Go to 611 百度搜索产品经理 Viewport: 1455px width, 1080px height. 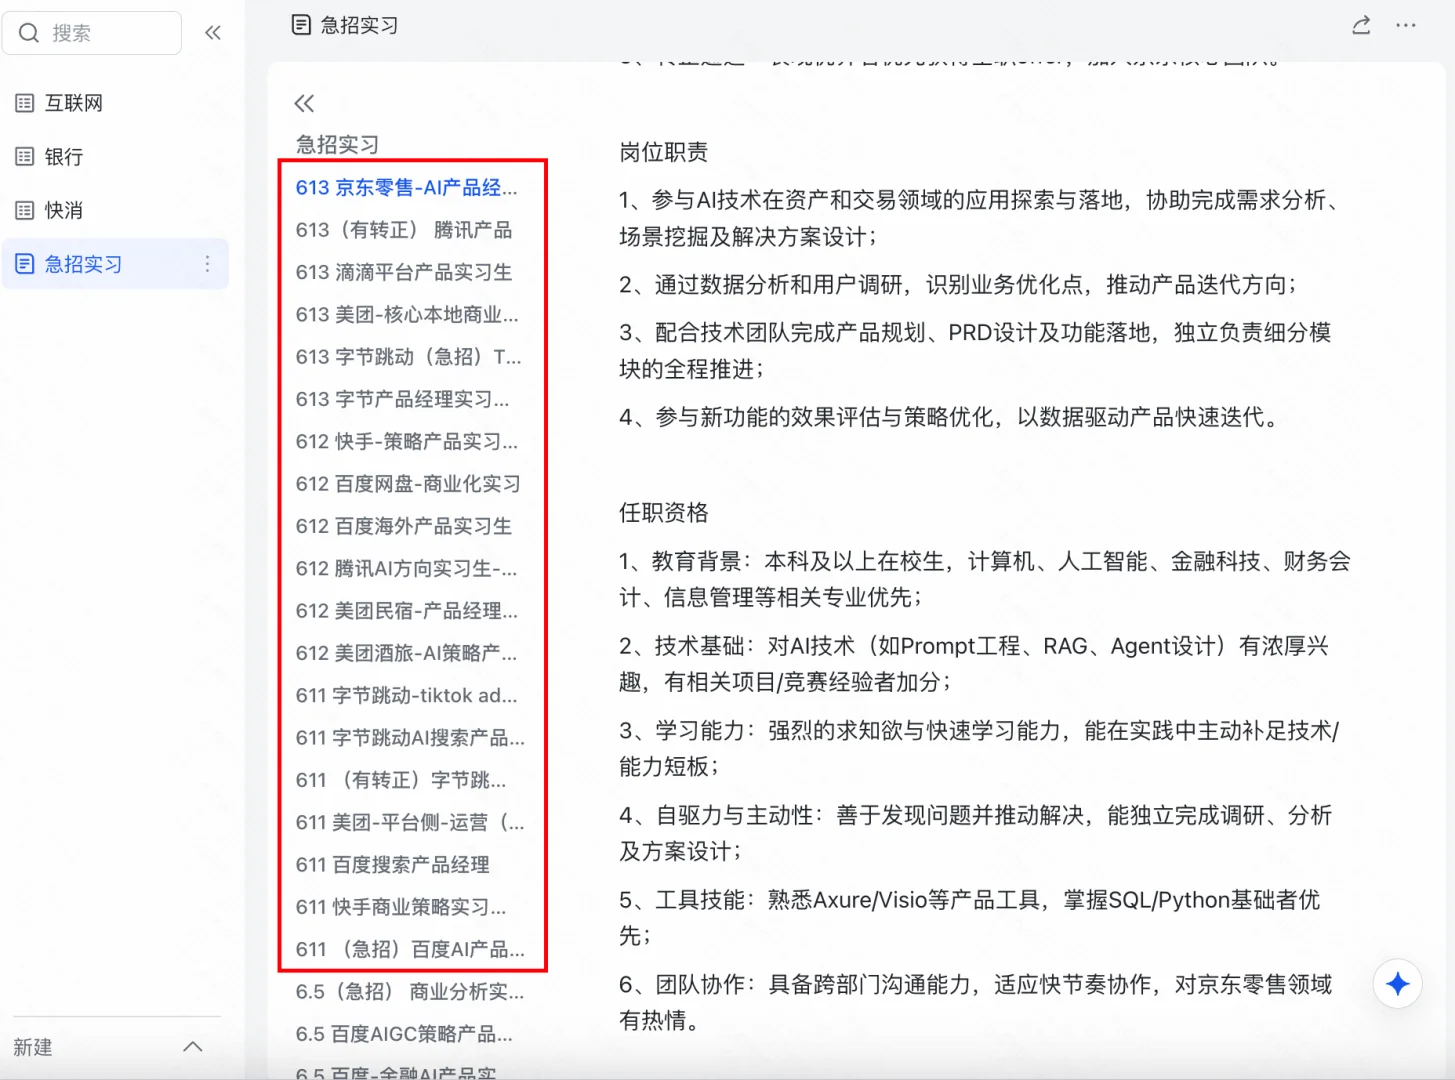[393, 865]
